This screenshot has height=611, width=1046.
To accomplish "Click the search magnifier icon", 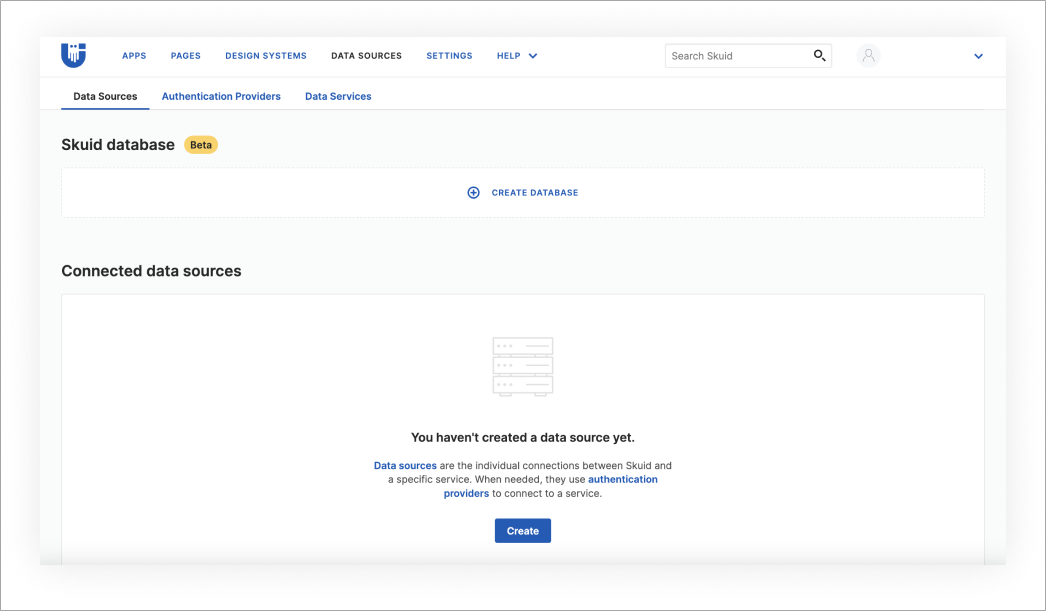I will click(x=819, y=55).
